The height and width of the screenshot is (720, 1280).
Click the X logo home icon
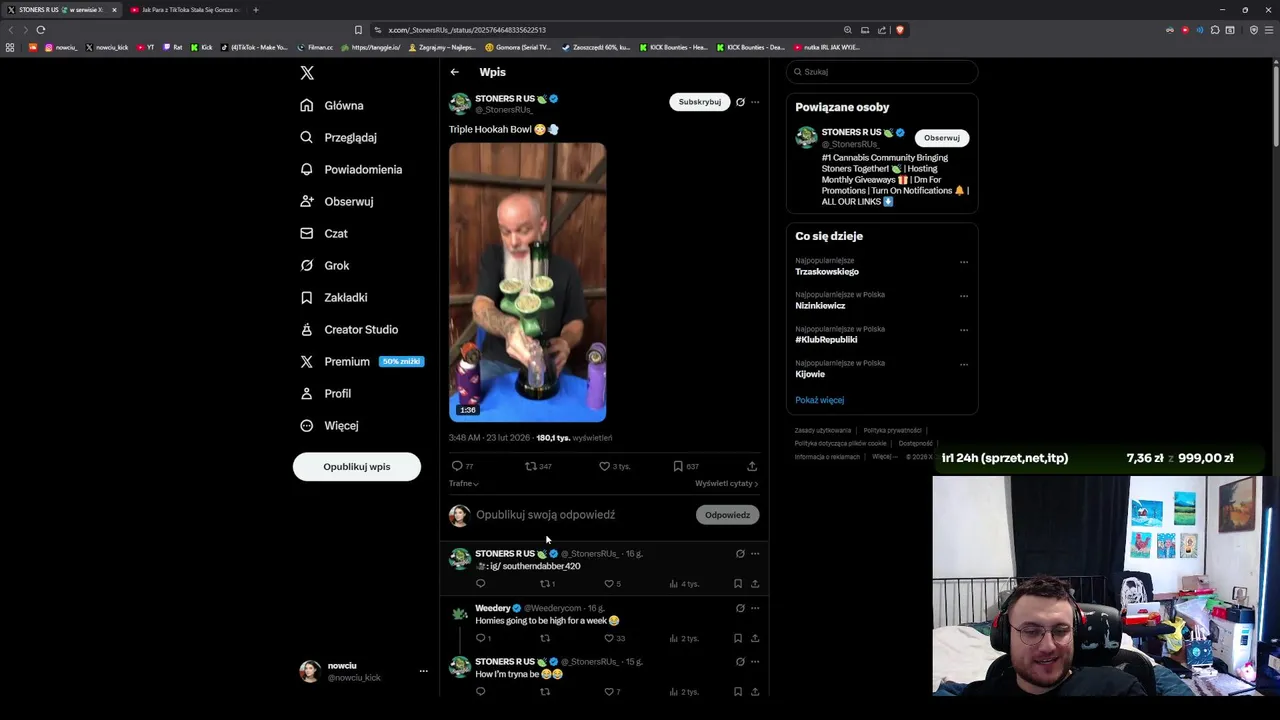(x=307, y=73)
